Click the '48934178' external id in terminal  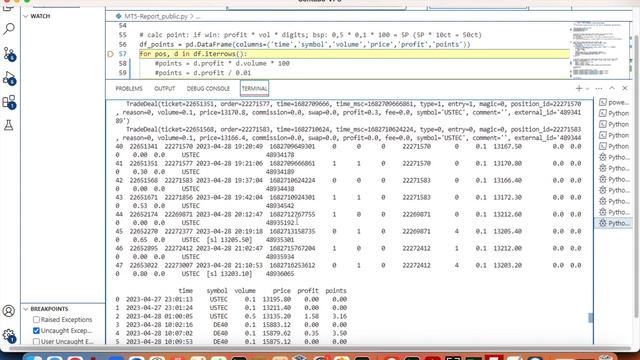280,155
